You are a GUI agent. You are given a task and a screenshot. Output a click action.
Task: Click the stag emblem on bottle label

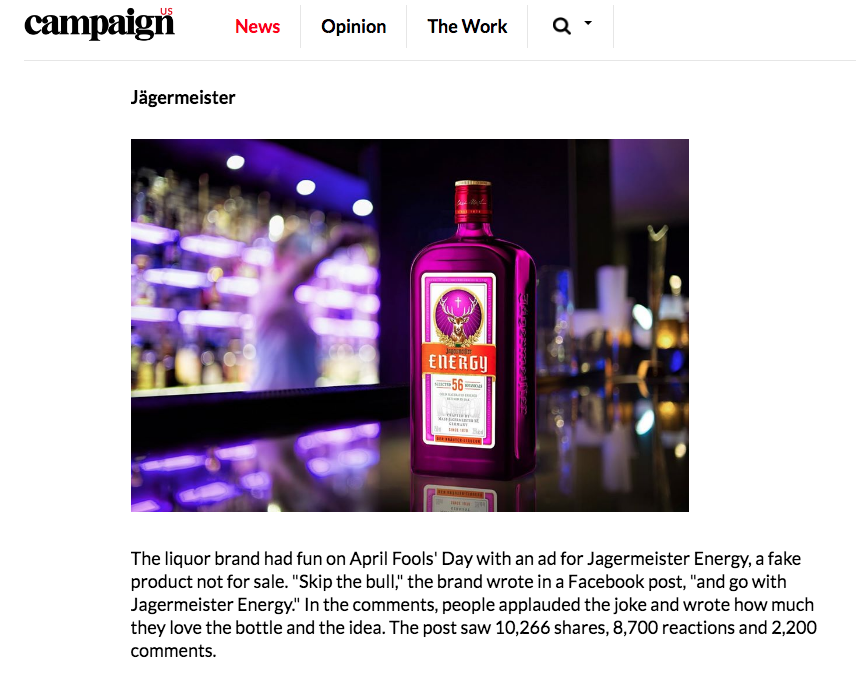tap(459, 316)
